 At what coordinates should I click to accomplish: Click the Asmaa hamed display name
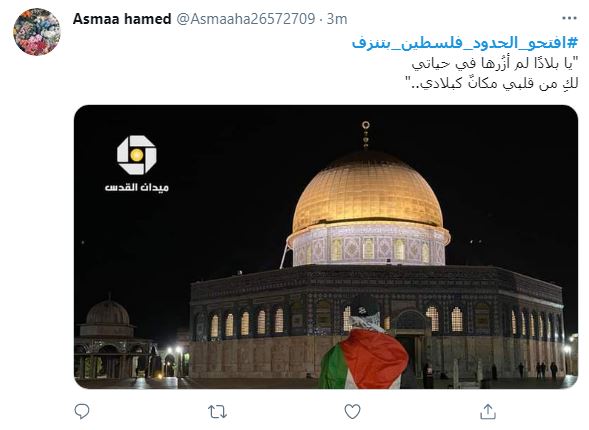122,19
